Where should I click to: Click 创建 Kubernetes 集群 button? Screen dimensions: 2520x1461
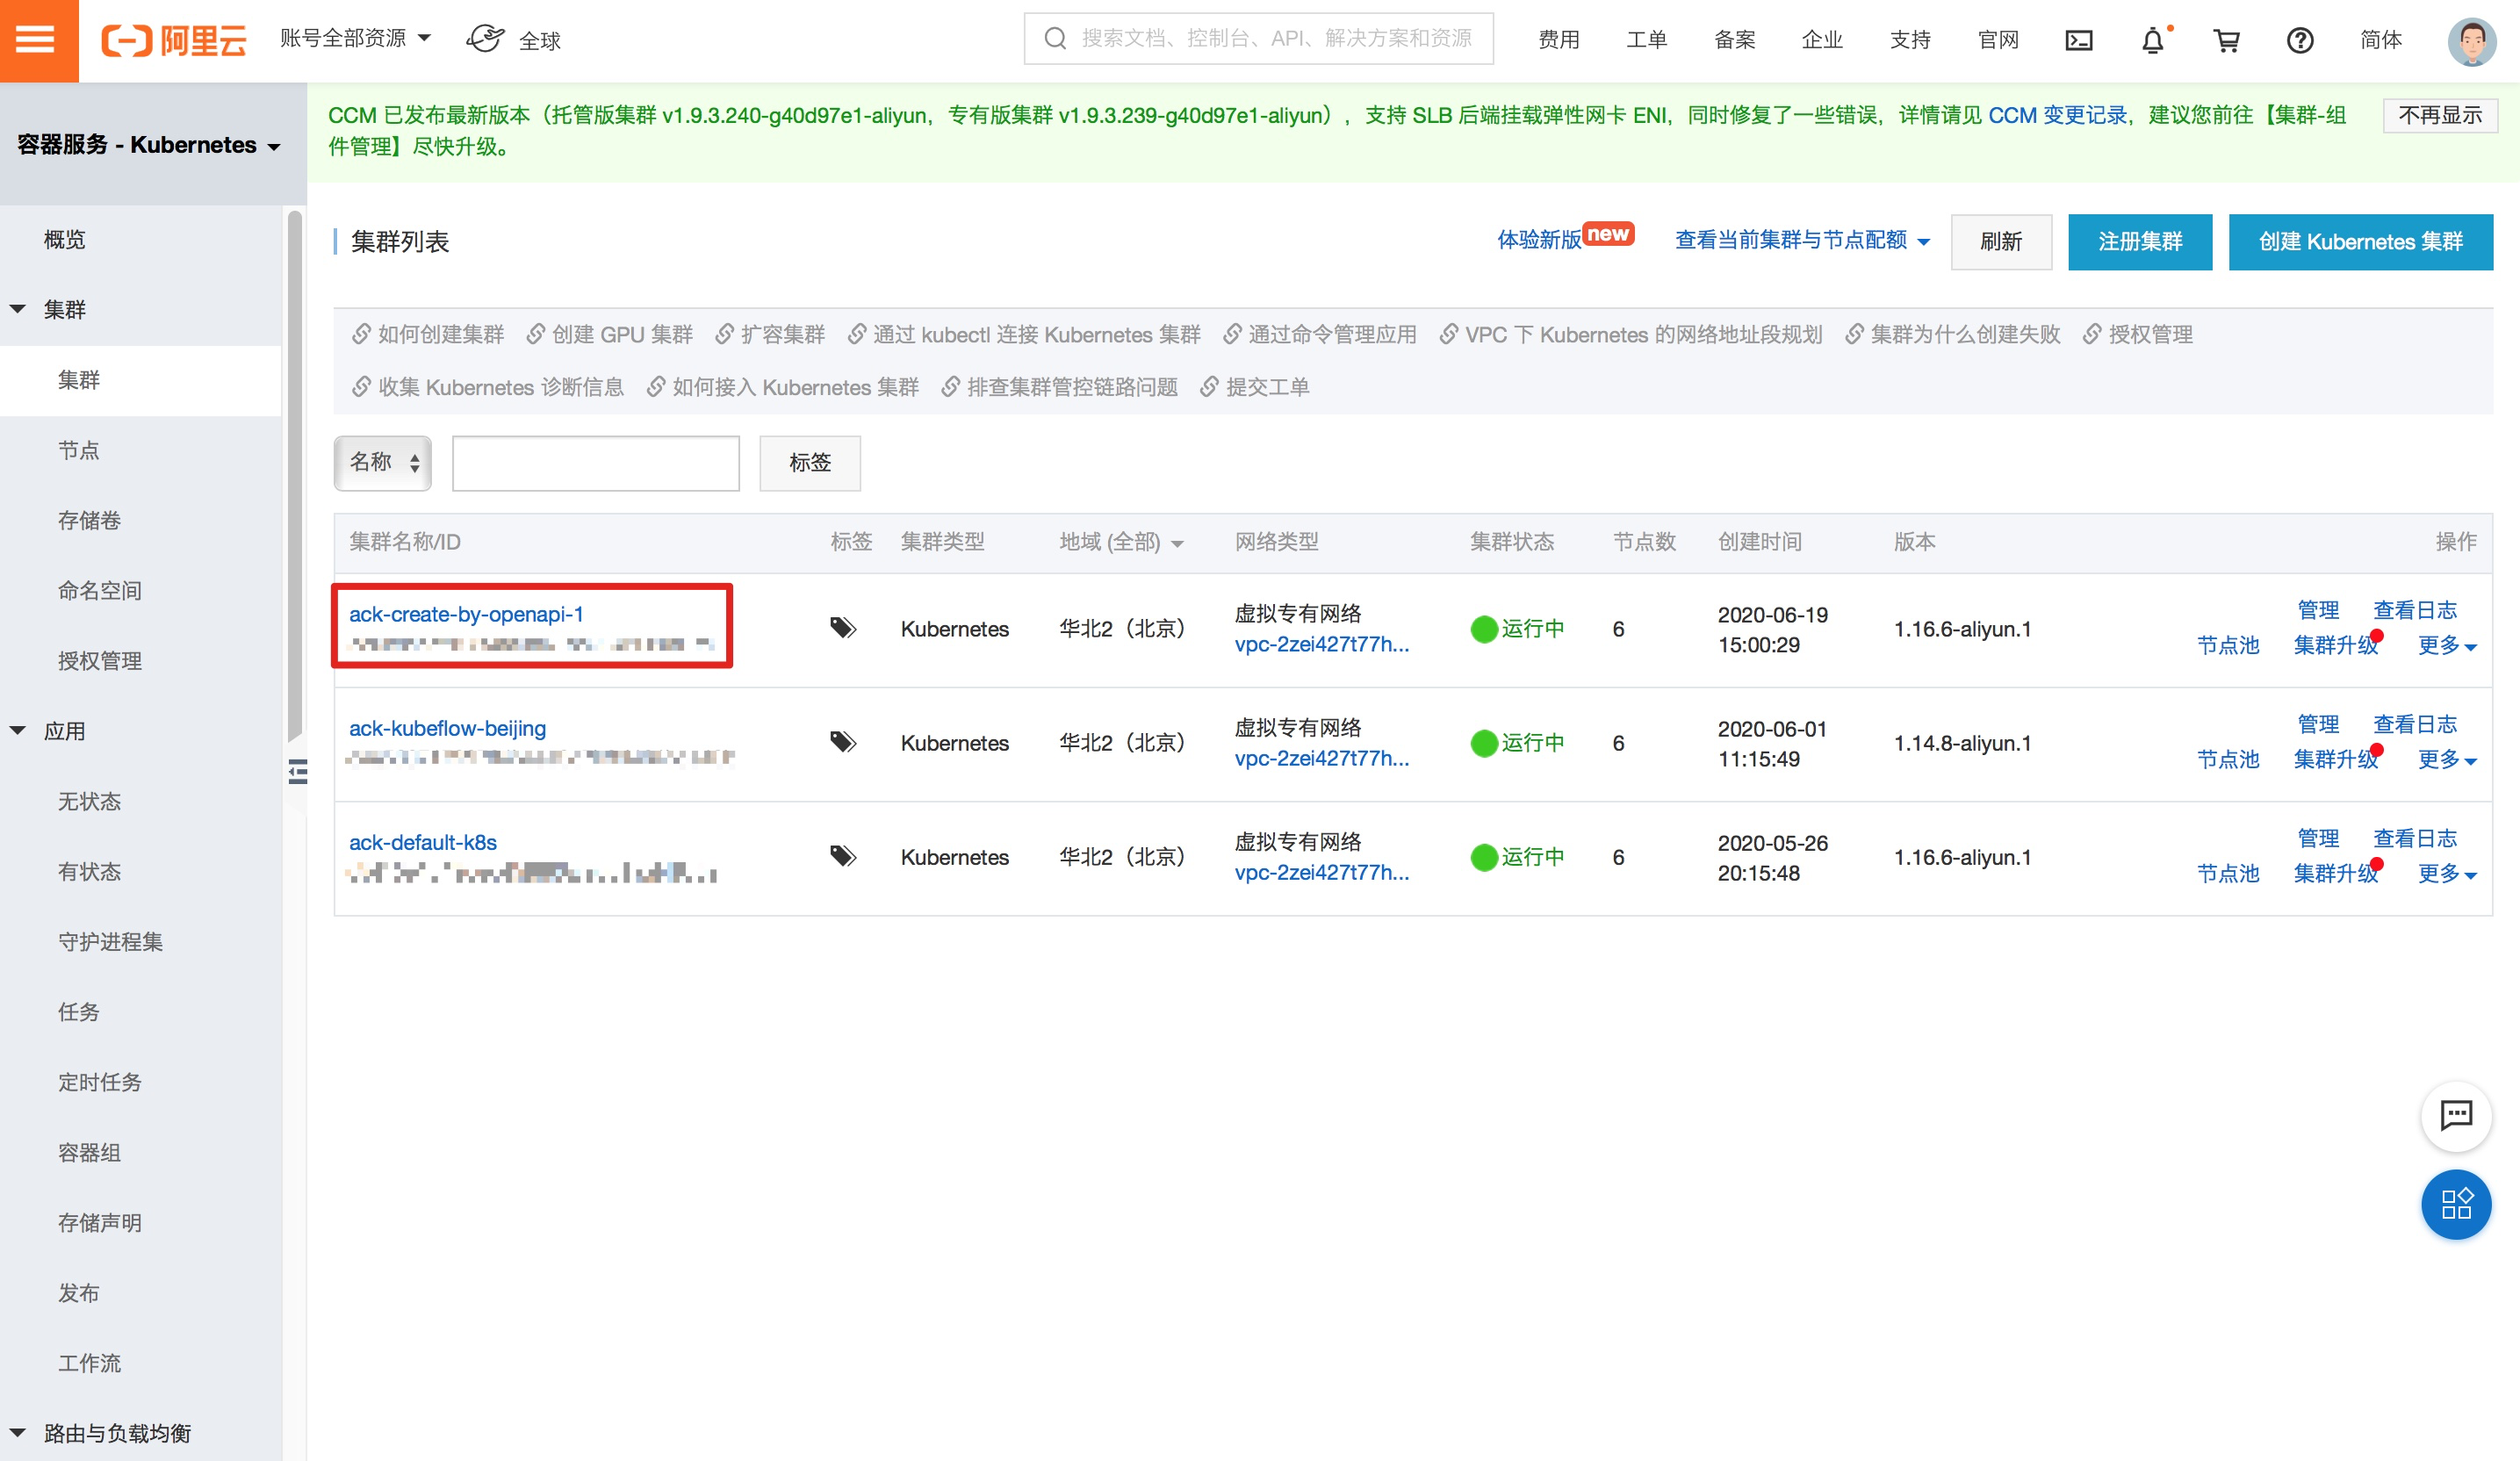(x=2360, y=241)
